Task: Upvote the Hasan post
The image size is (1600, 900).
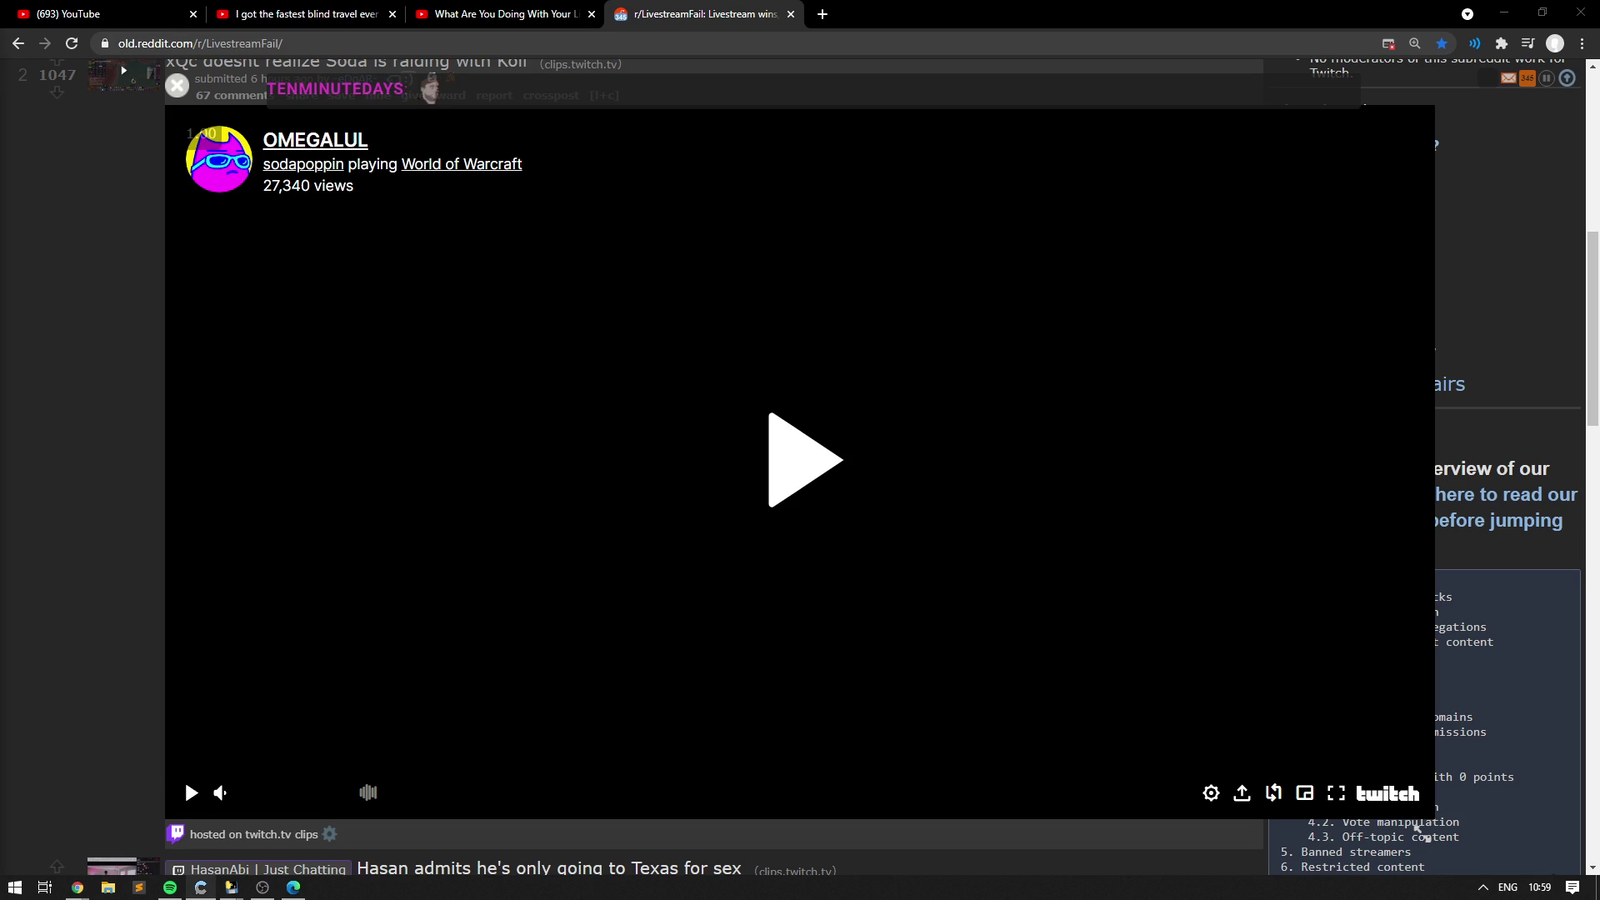Action: pyautogui.click(x=57, y=867)
